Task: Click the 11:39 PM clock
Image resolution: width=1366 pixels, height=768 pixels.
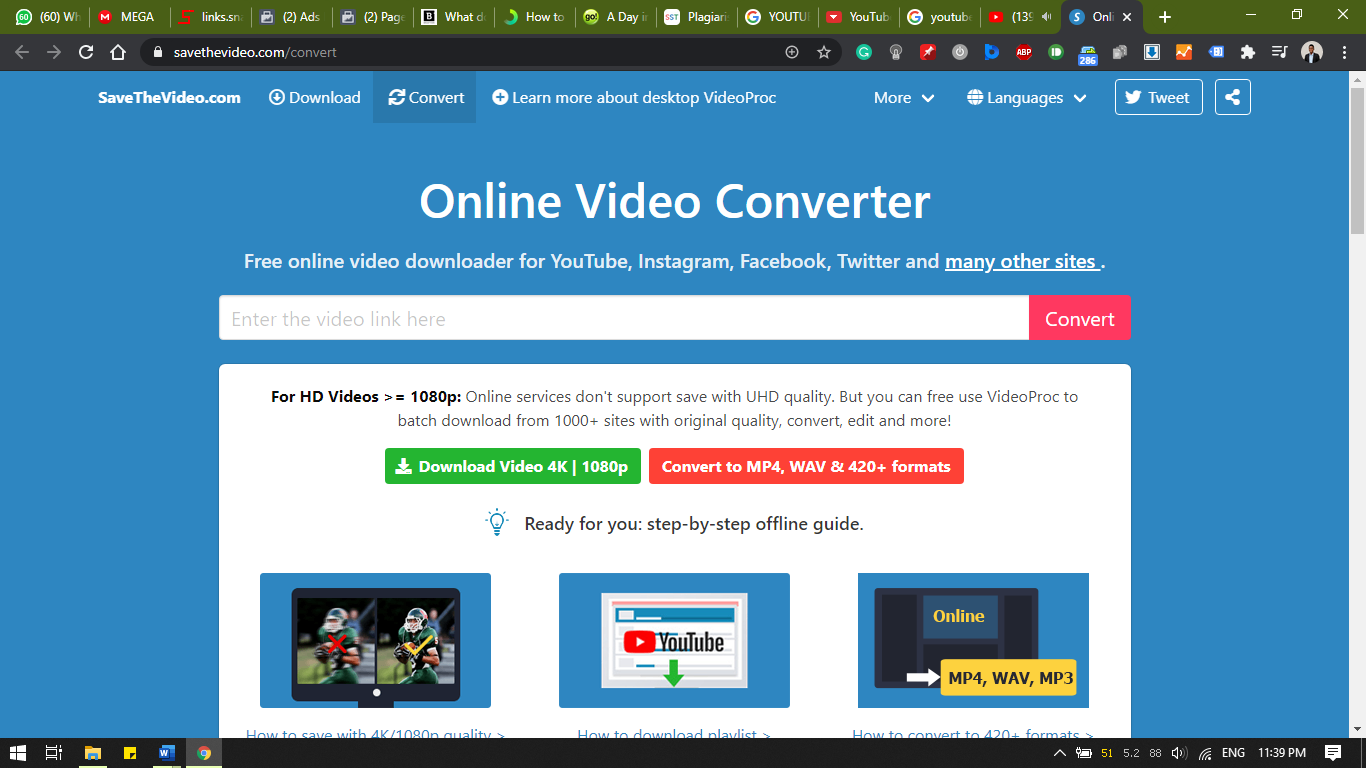Action: [x=1282, y=753]
